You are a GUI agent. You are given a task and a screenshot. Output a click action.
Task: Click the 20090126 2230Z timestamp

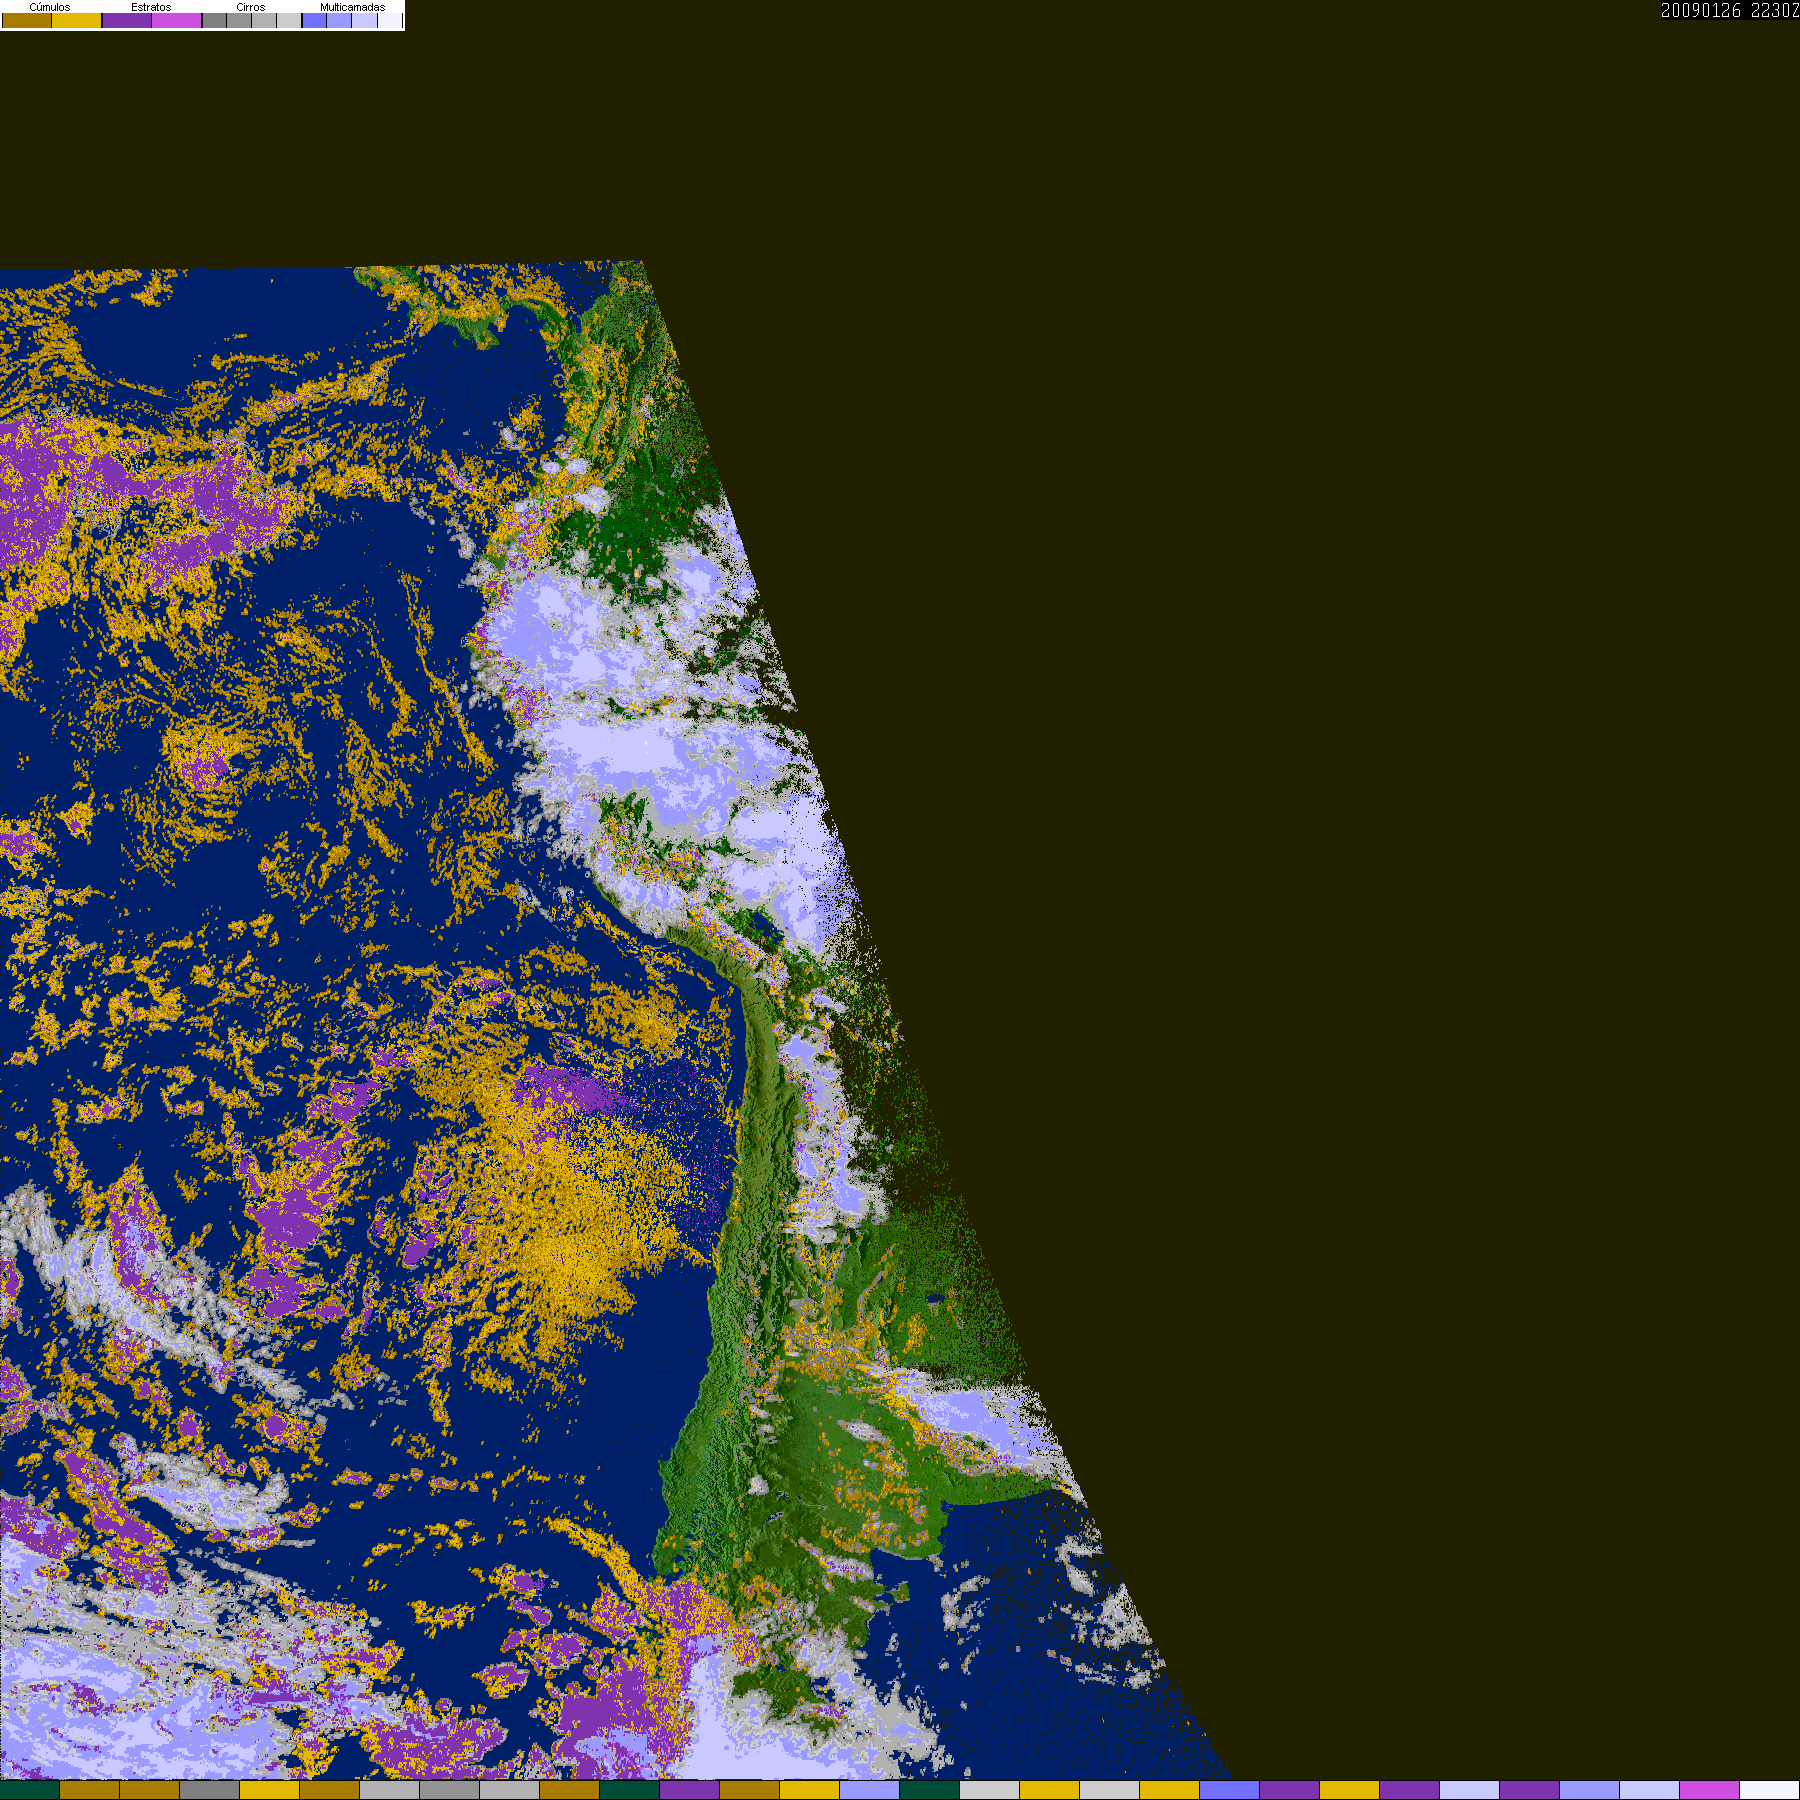coord(1730,10)
